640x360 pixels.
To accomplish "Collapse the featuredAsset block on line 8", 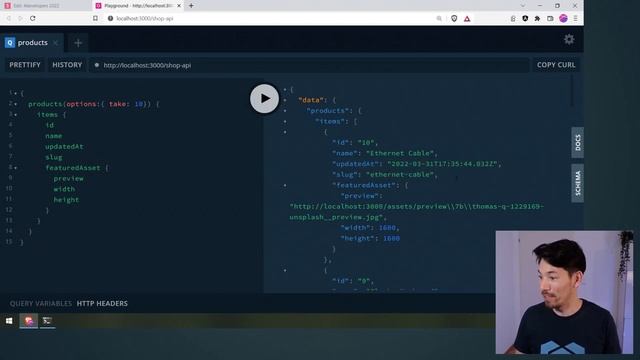I will (x=16, y=168).
